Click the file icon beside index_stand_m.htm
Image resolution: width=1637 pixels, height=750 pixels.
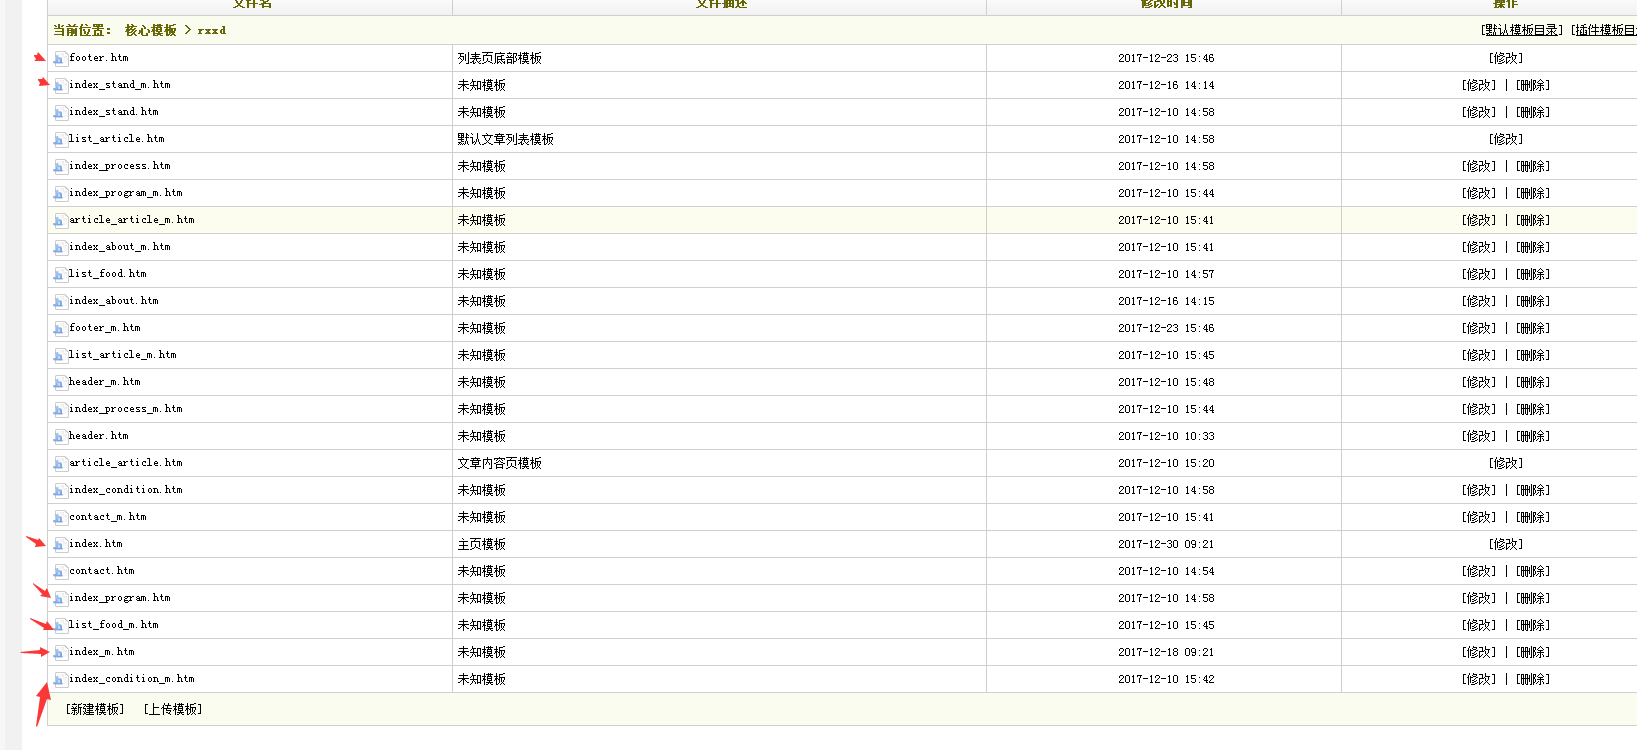tap(60, 86)
